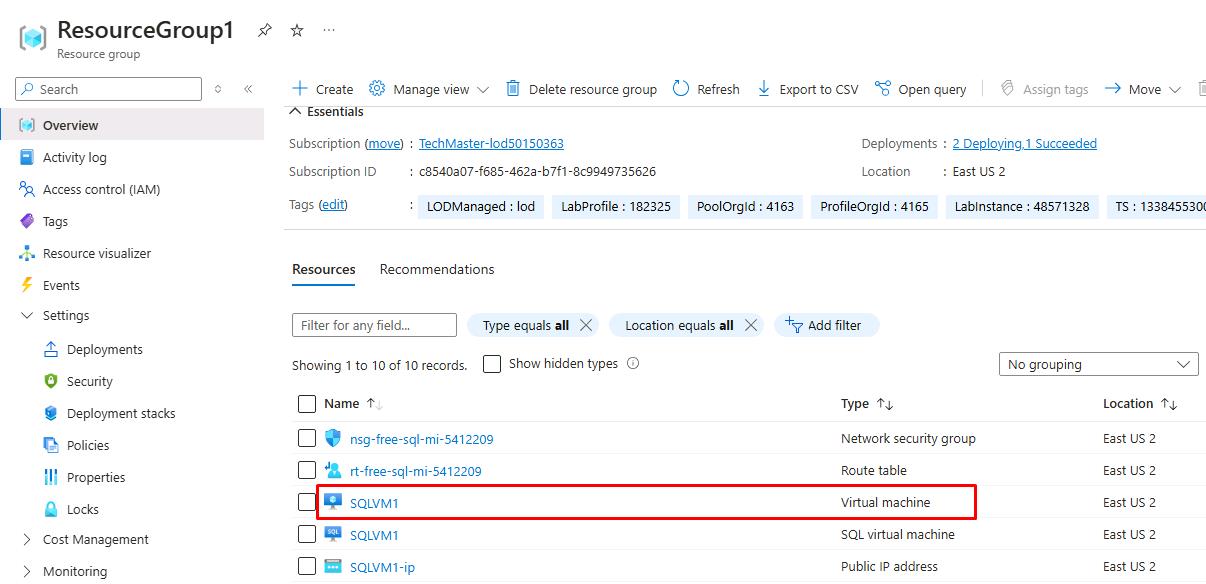Sort the resources by the Location column
1206x584 pixels.
point(1140,404)
